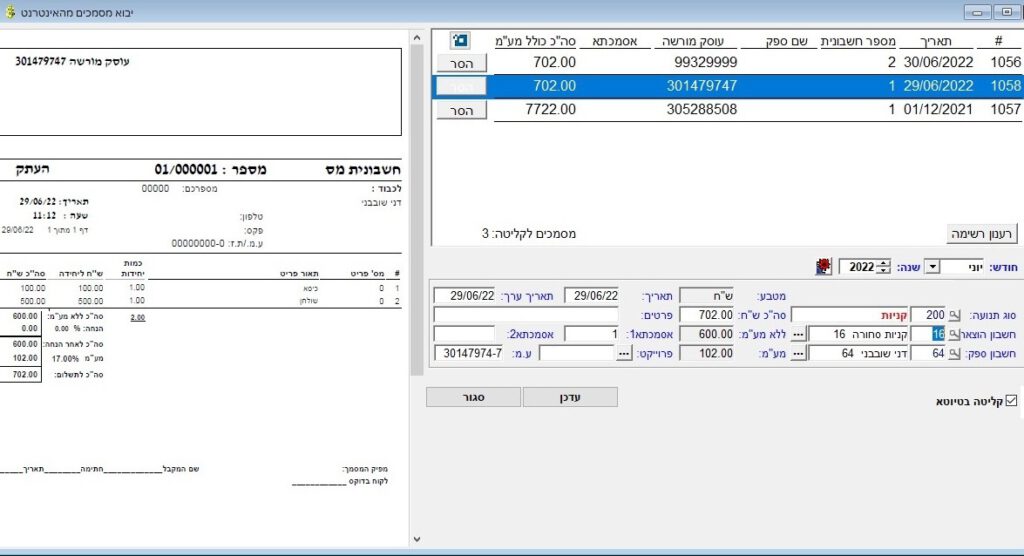Click the 305288508 dealer number cell
The height and width of the screenshot is (556, 1024).
[701, 110]
